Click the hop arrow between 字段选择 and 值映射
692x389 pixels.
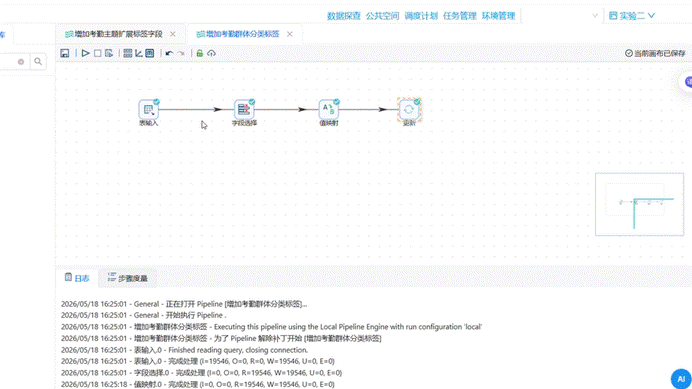click(x=286, y=110)
